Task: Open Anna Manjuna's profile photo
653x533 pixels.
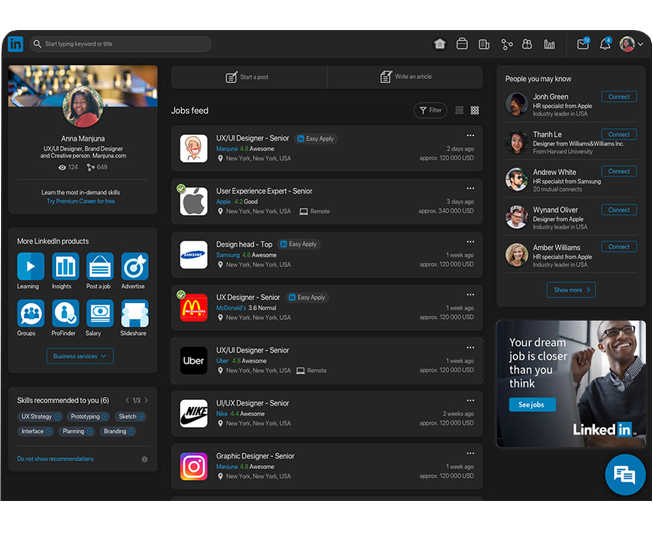Action: [x=82, y=107]
